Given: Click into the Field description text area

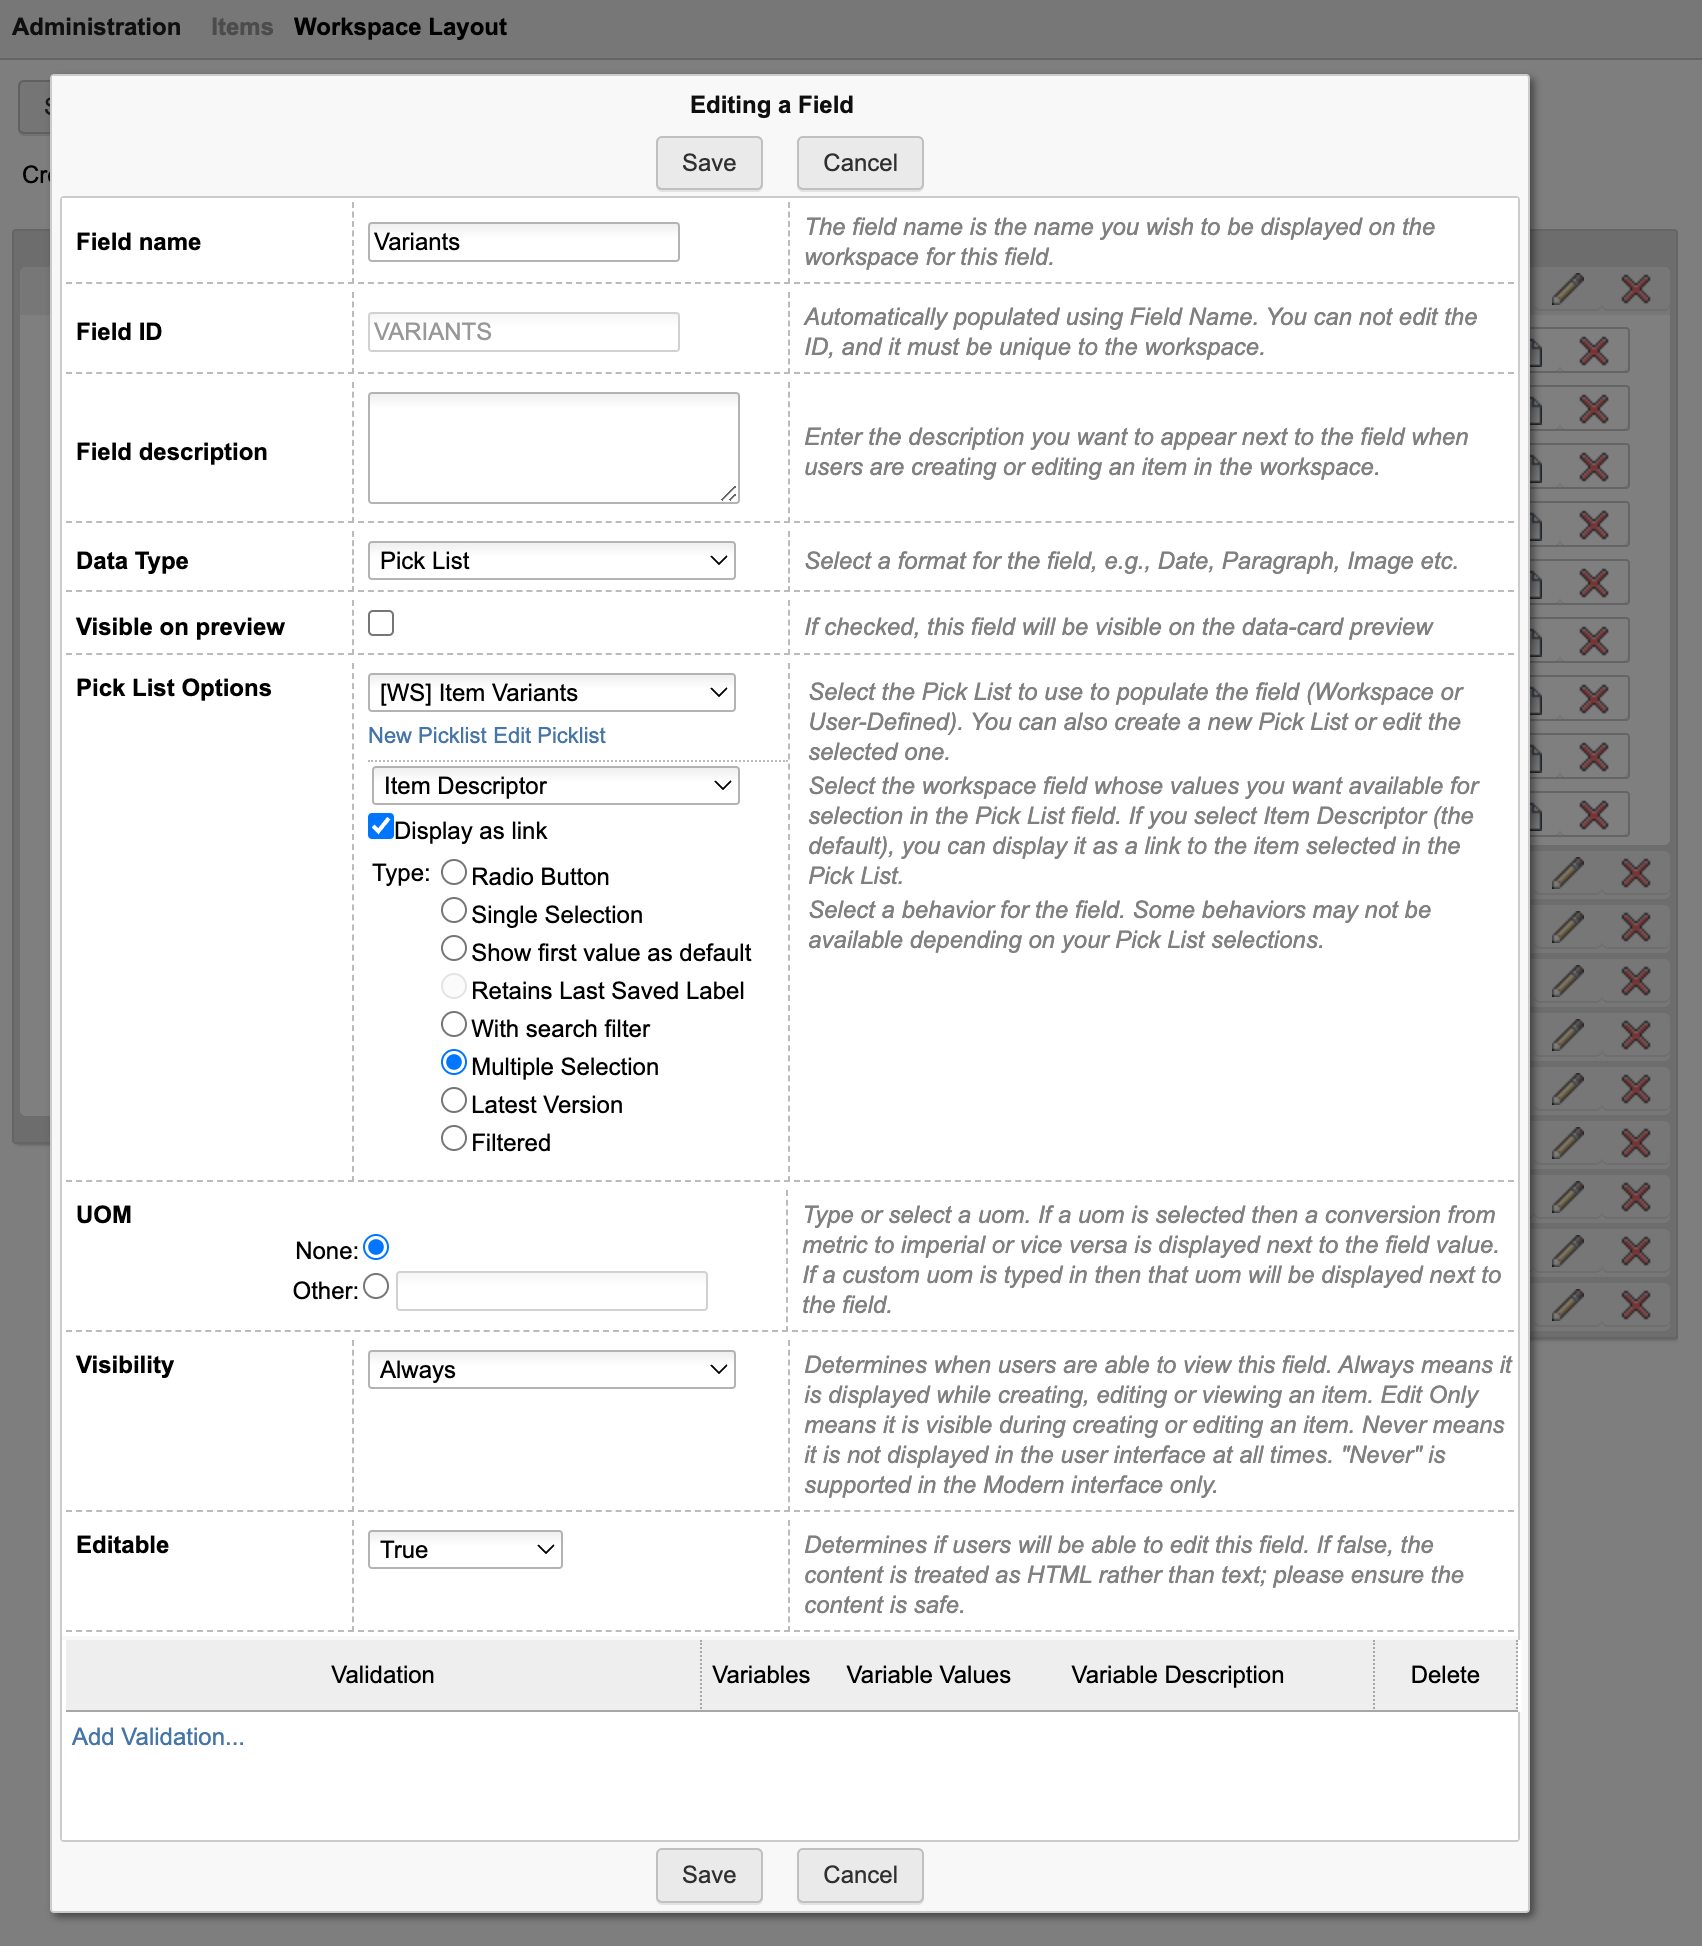Looking at the screenshot, I should pyautogui.click(x=553, y=448).
